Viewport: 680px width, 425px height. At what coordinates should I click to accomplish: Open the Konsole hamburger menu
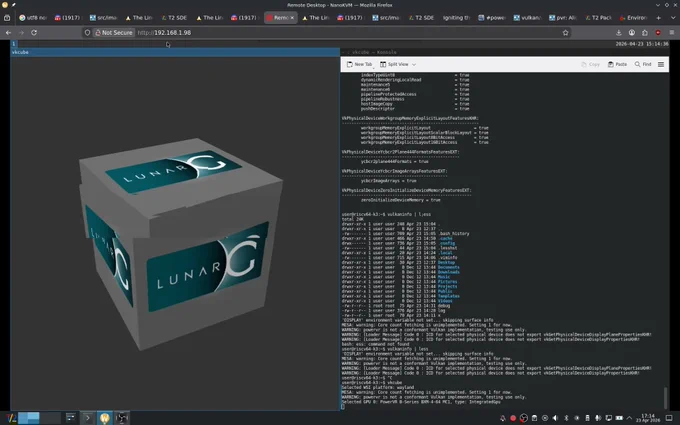661,64
